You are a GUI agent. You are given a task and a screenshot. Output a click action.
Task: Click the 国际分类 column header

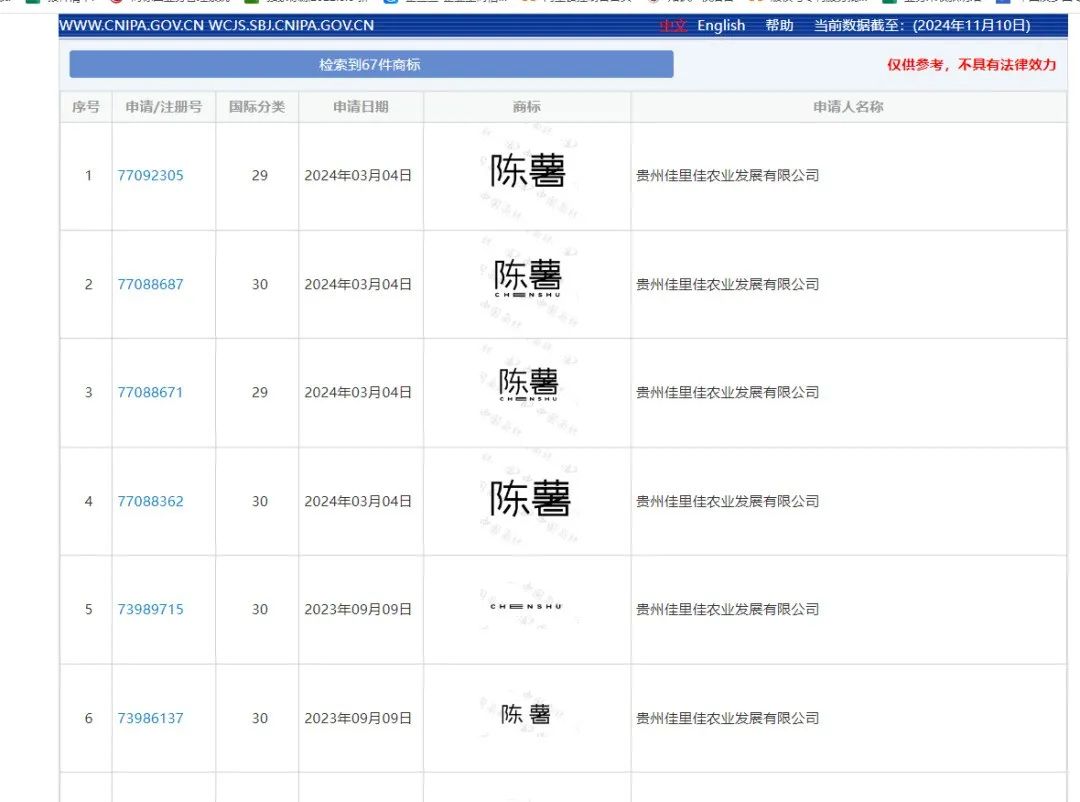(257, 107)
